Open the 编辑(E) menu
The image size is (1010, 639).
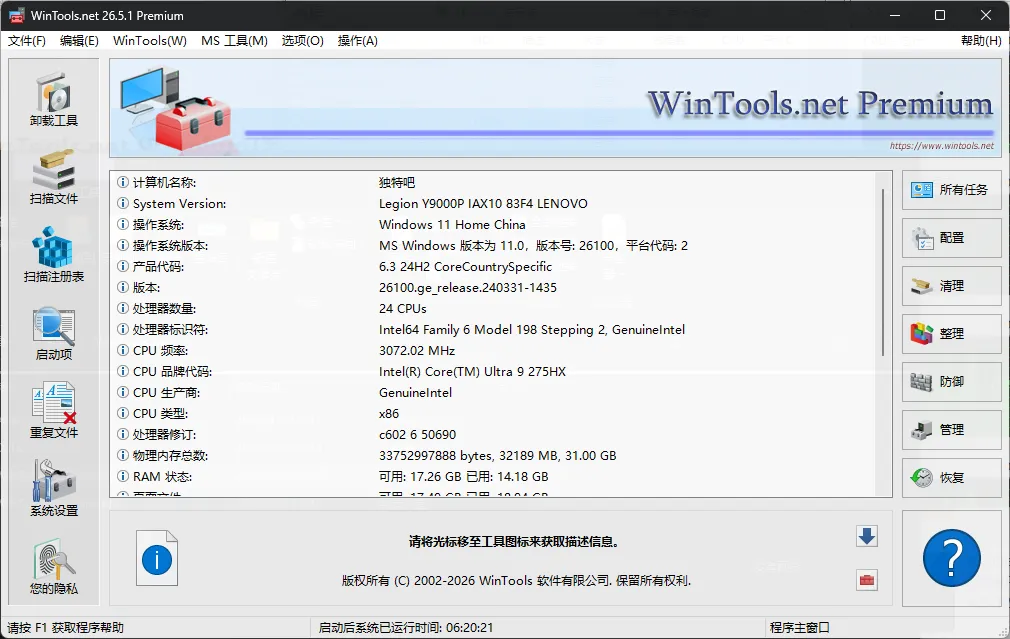tap(79, 41)
